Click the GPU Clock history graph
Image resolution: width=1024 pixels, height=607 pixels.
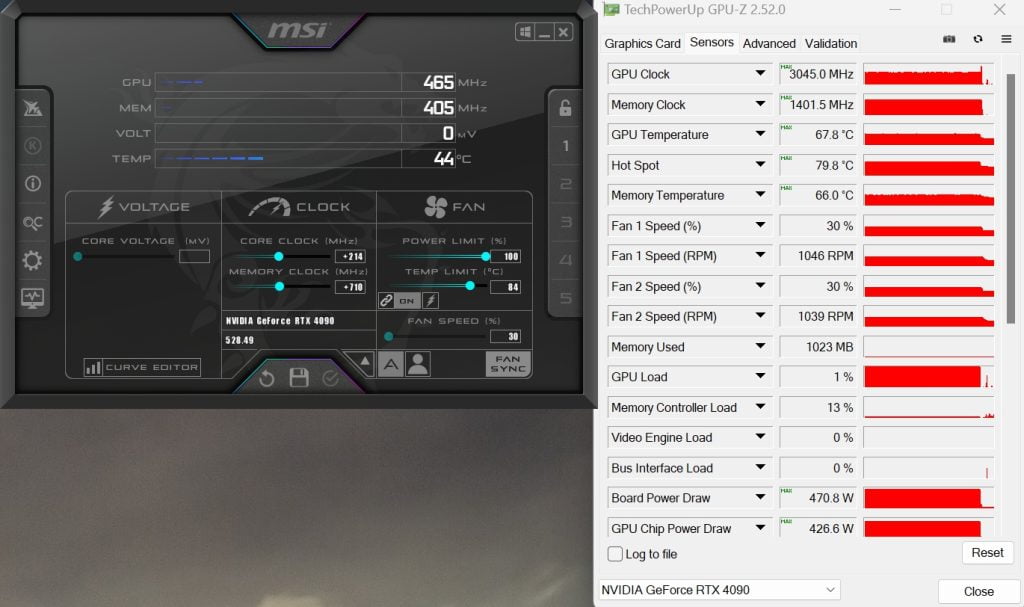928,74
